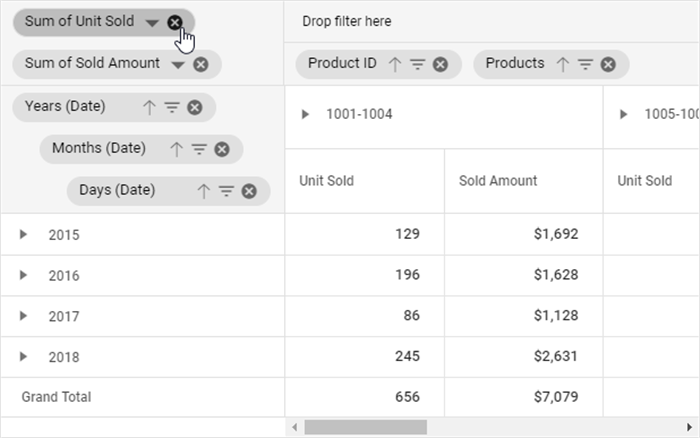Remove the Products field button
This screenshot has width=700, height=438.
click(609, 64)
